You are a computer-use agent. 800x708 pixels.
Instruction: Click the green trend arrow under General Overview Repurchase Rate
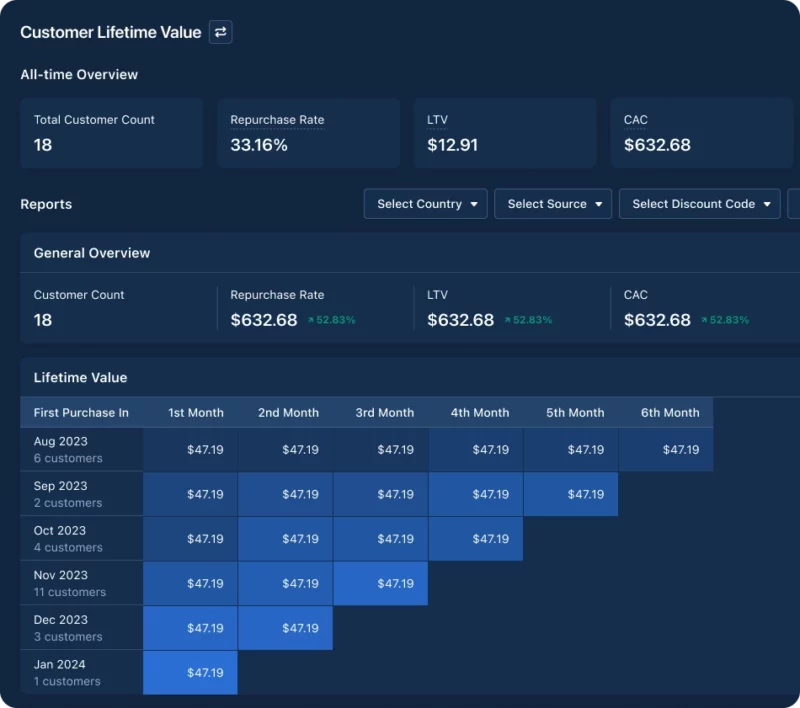[311, 320]
